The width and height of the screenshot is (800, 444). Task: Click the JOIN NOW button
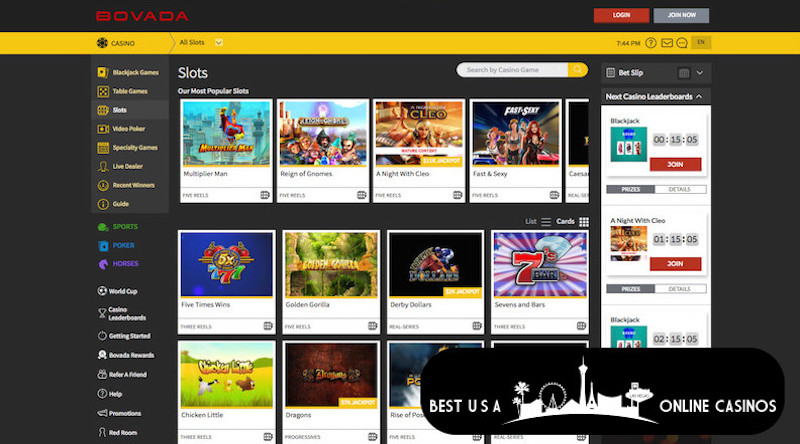click(x=681, y=15)
